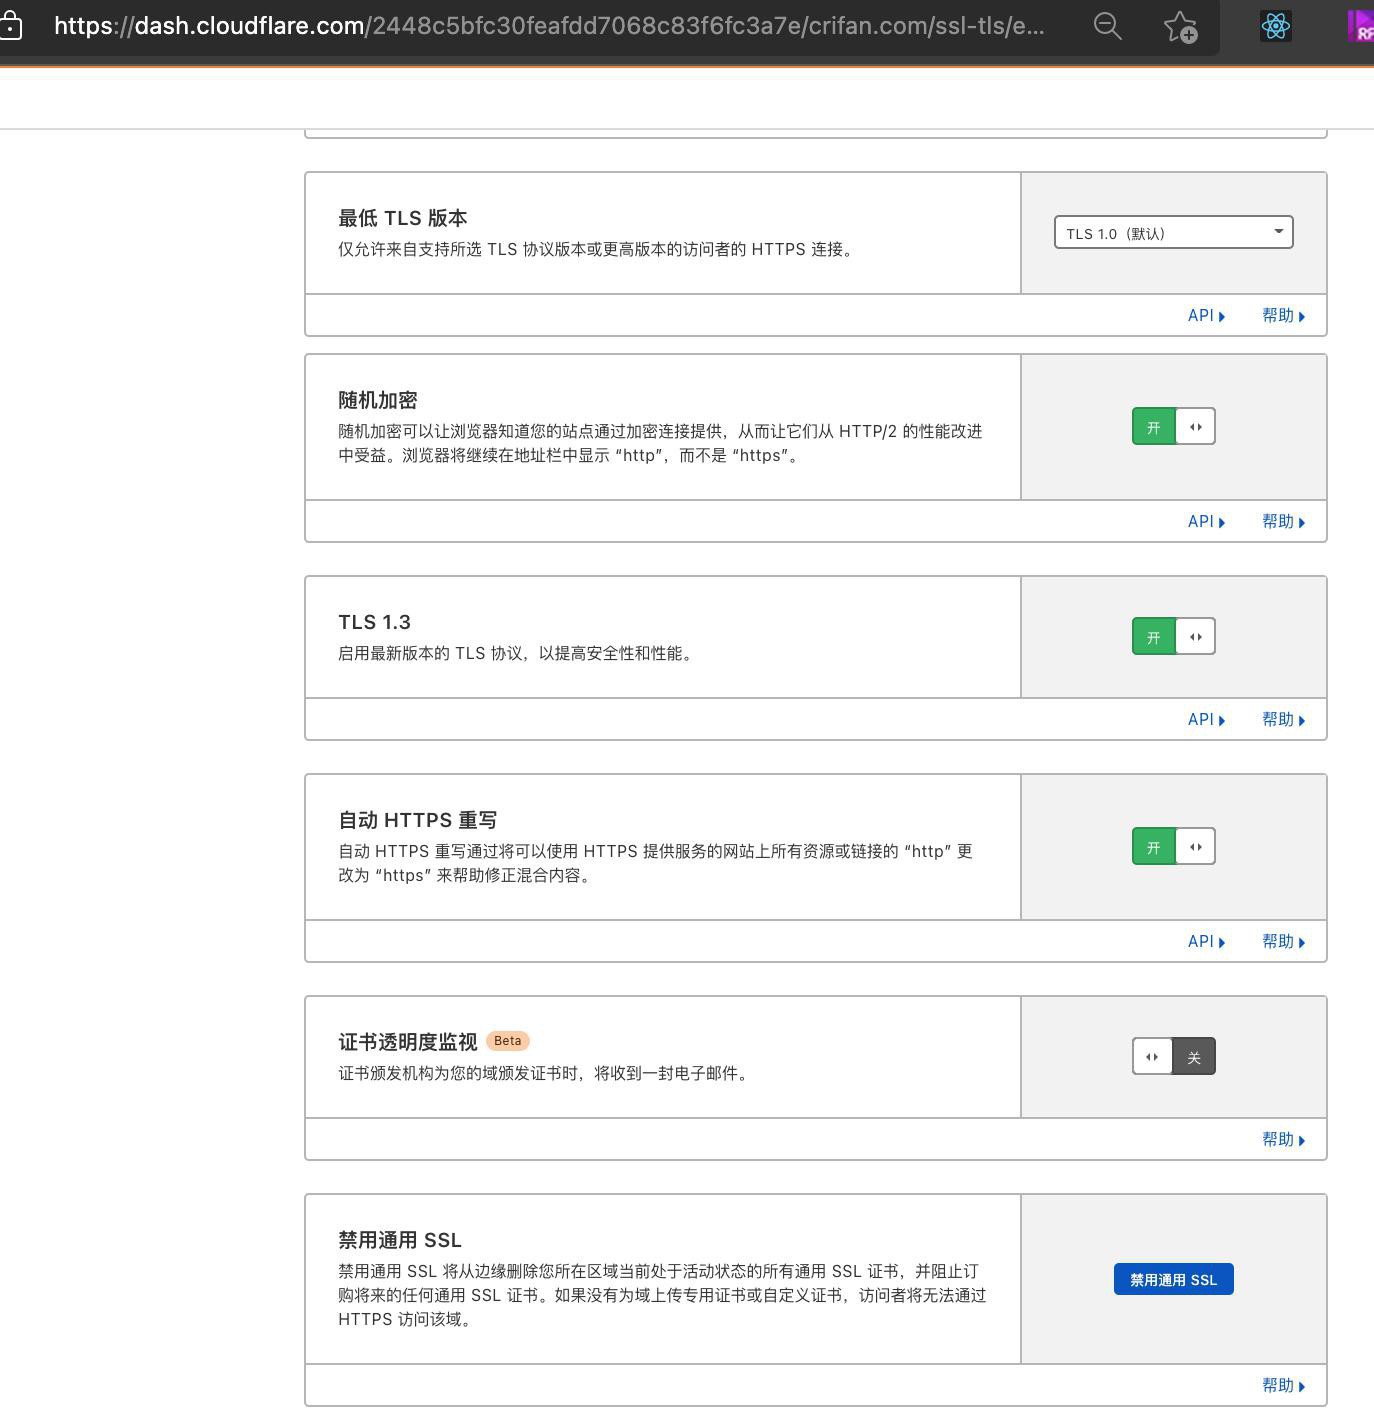Click the lock icon in address bar
The image size is (1374, 1422).
tap(9, 26)
